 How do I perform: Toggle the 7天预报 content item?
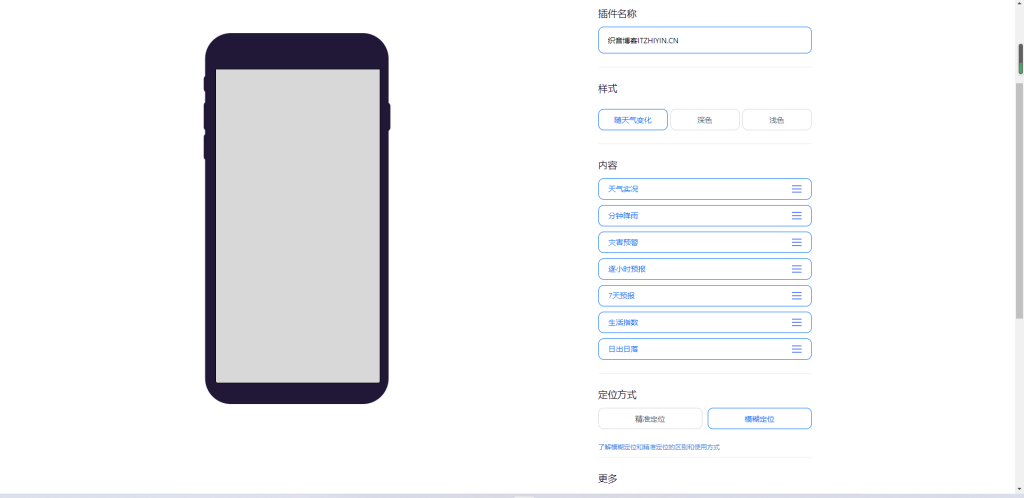coord(705,296)
